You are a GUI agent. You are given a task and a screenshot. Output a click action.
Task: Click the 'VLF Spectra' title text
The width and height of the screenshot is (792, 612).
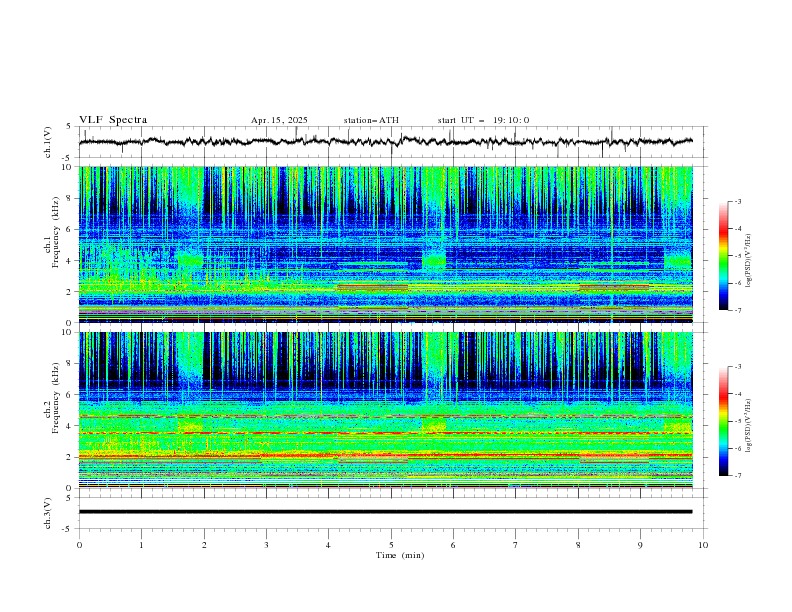(113, 120)
